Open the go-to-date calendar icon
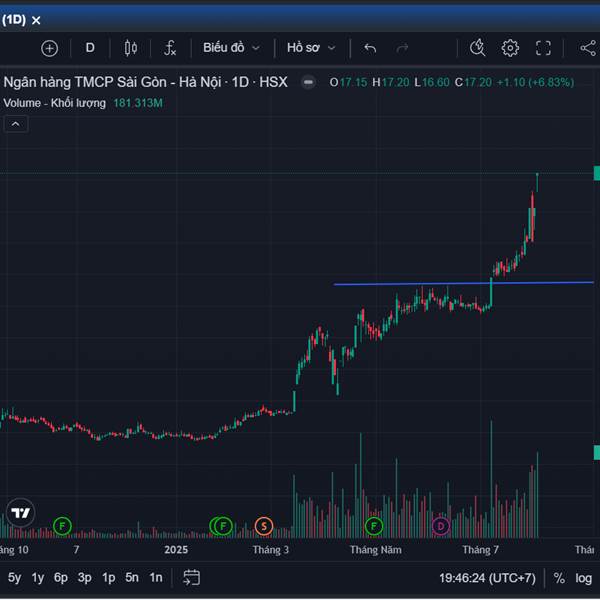Screen dimensions: 600x600 pos(191,577)
